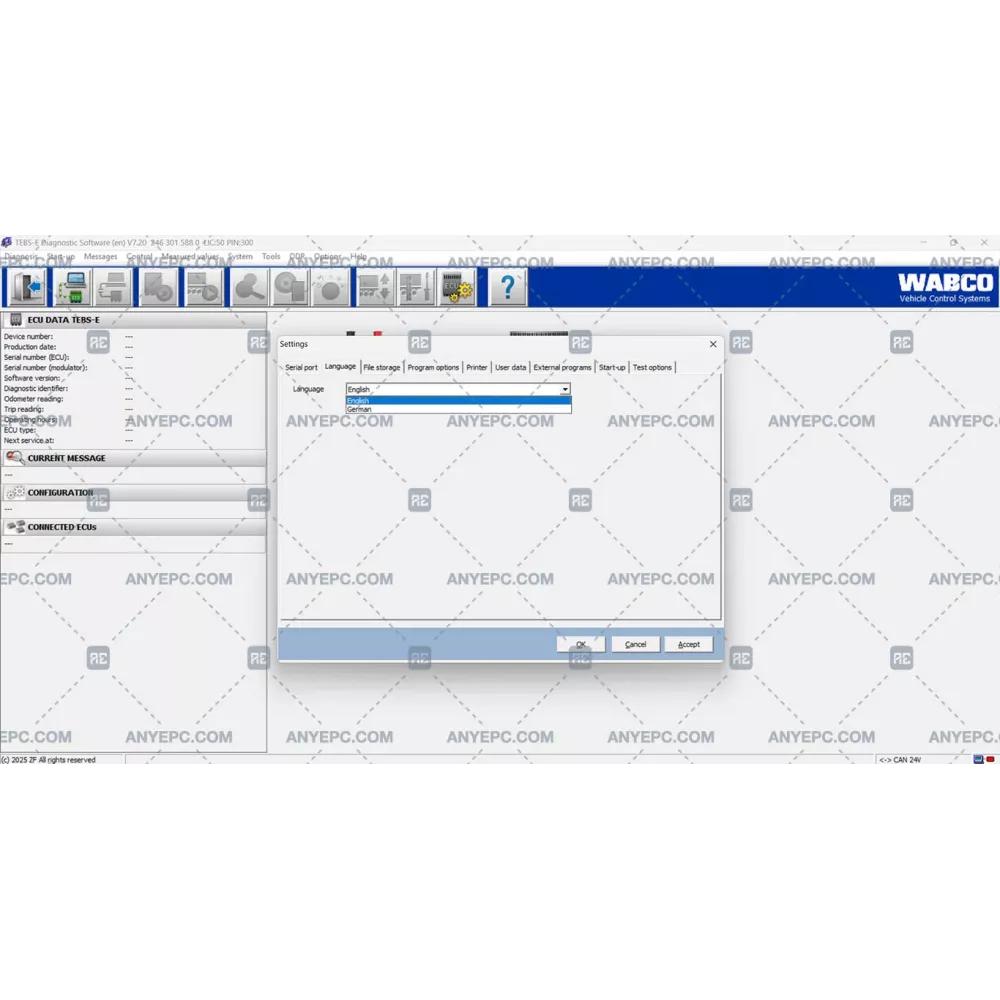Click Cancel in the Settings dialog
Screen dimensions: 1000x1000
click(x=635, y=644)
